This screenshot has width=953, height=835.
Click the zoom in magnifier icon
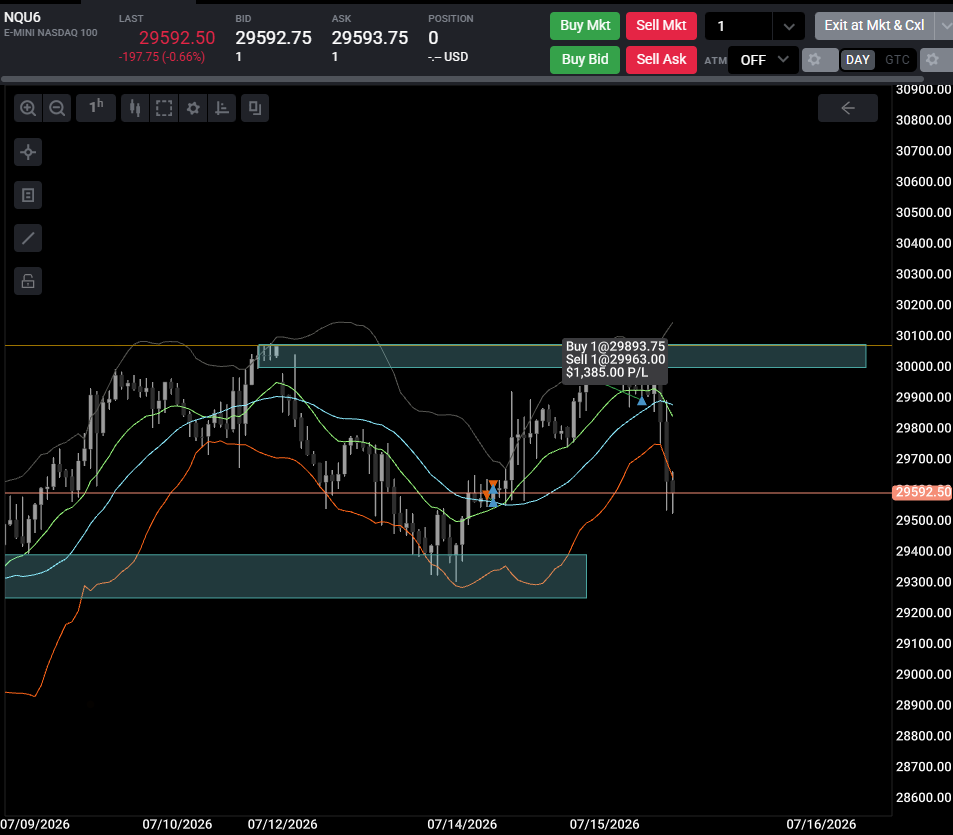click(28, 108)
